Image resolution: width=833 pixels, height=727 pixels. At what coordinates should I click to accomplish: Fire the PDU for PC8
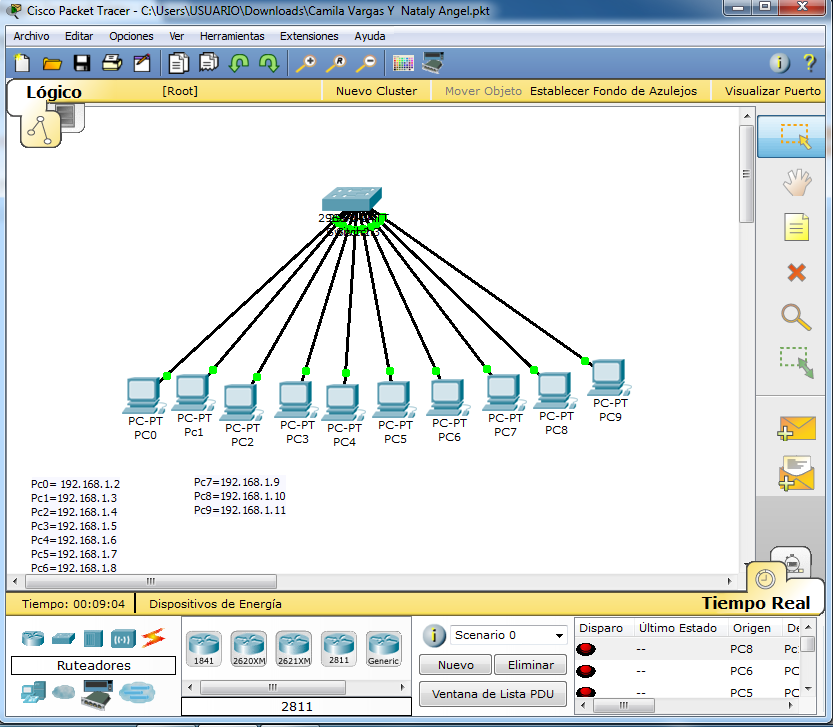(x=584, y=648)
